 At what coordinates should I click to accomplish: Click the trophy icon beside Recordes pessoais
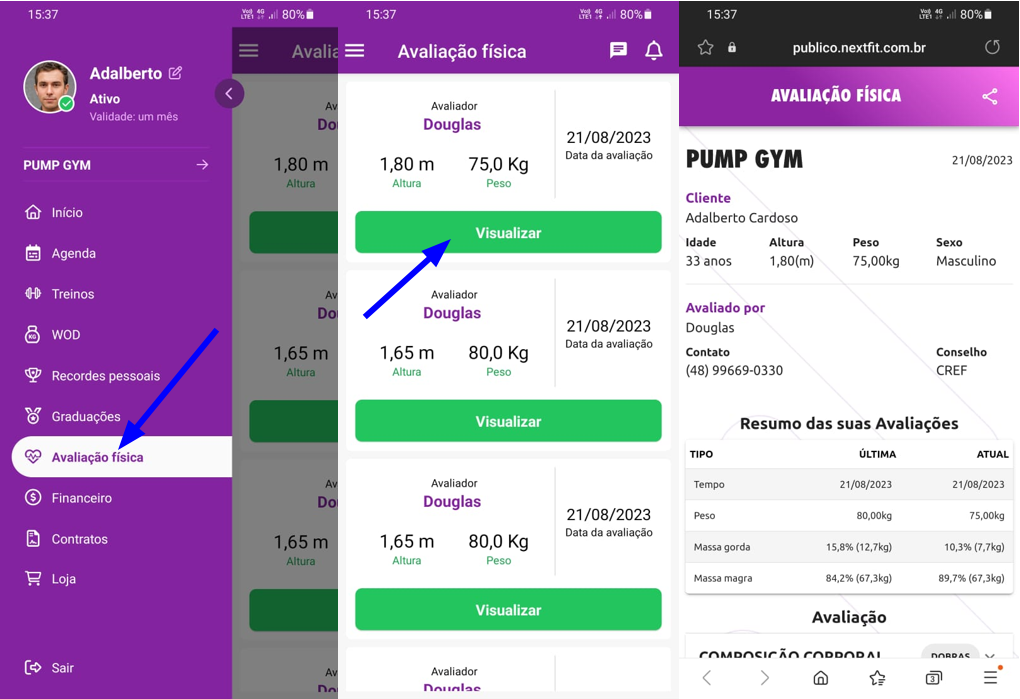[x=33, y=375]
